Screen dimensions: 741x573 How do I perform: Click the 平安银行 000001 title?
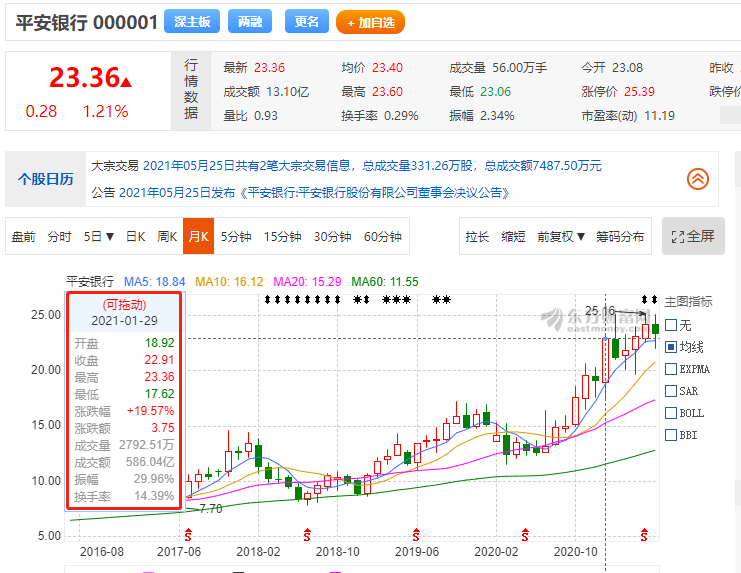click(87, 22)
